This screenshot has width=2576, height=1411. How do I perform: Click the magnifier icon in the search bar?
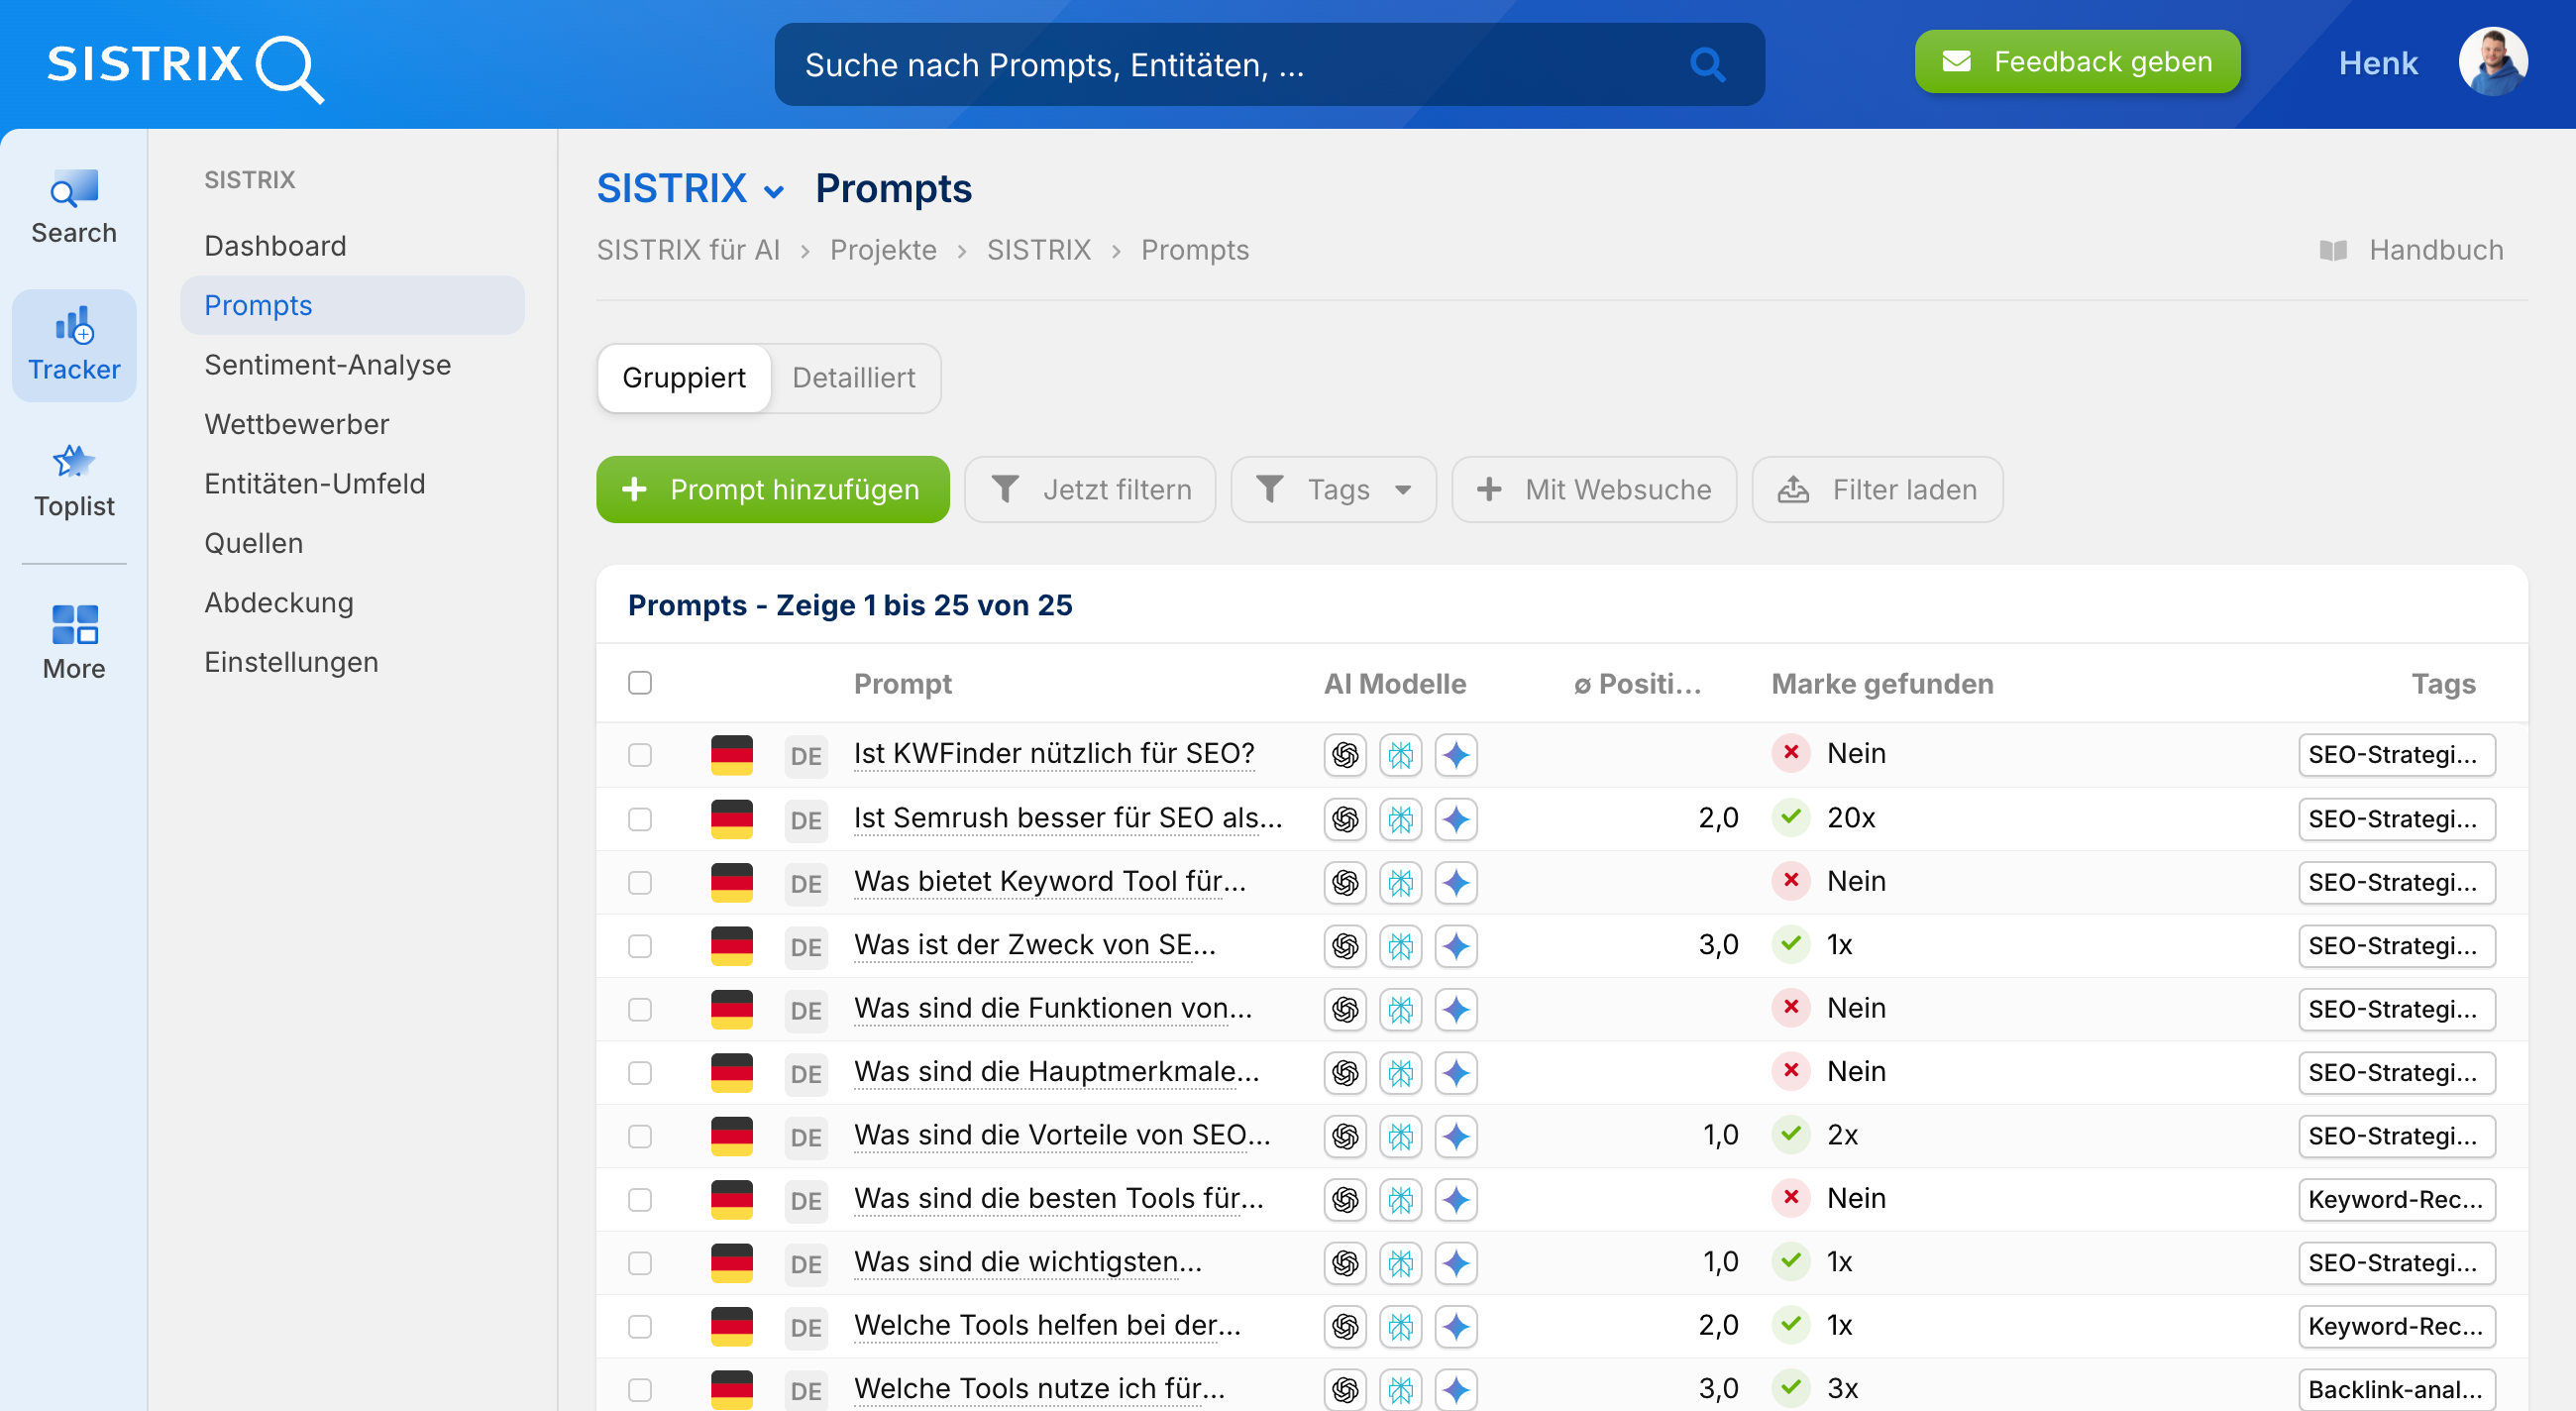(1707, 64)
